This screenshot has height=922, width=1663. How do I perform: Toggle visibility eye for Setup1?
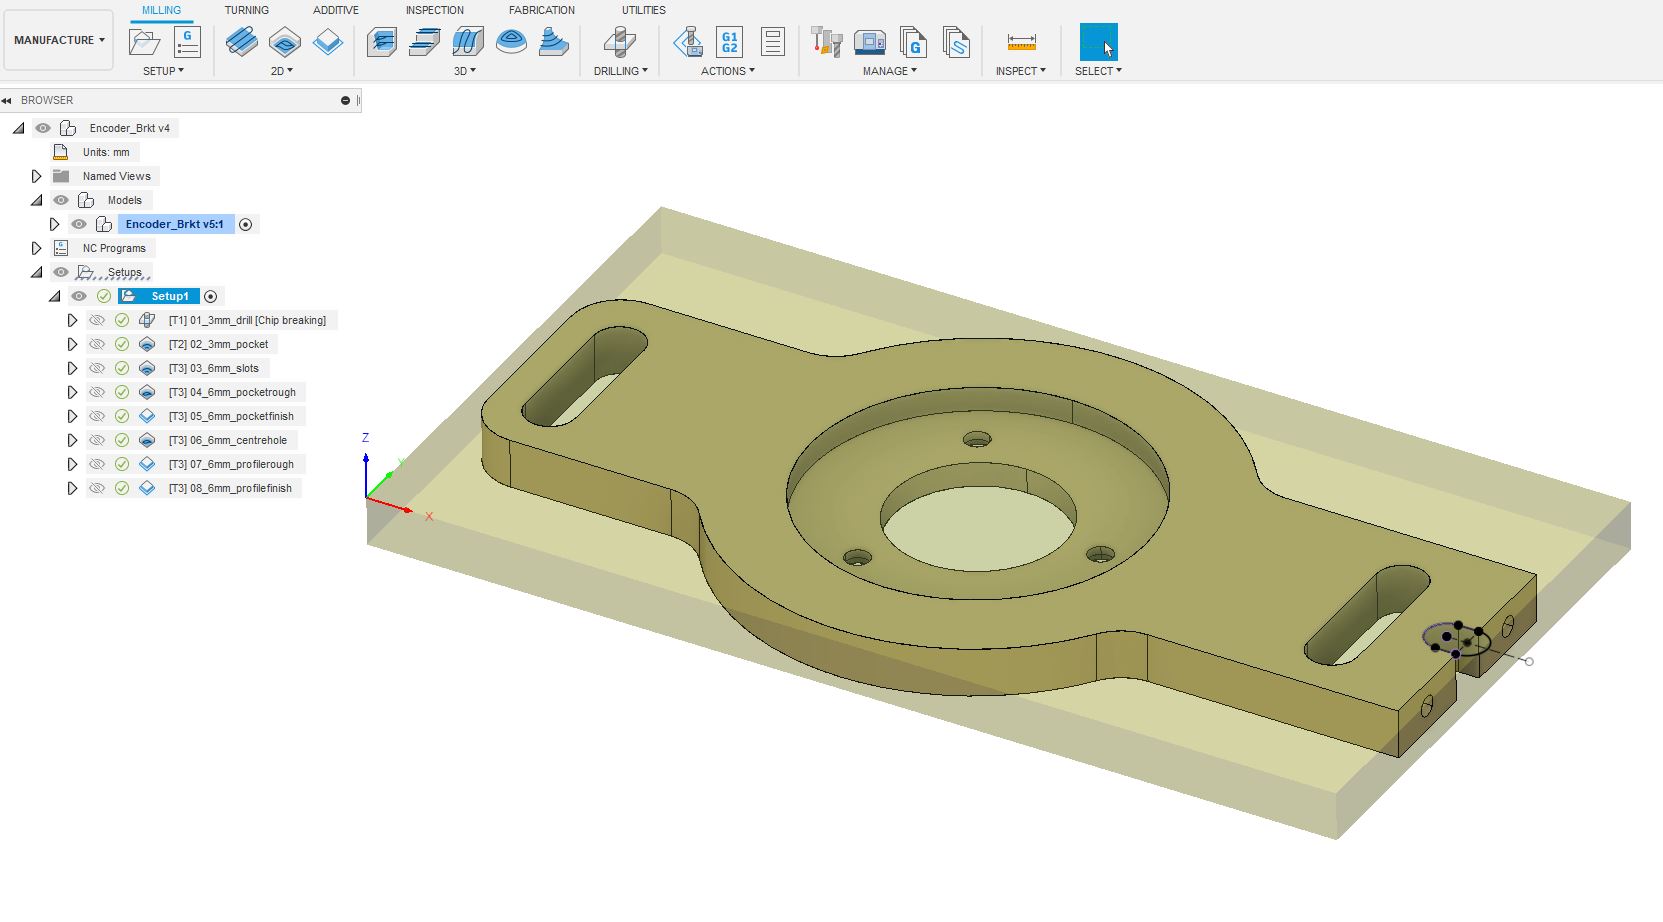[x=79, y=296]
